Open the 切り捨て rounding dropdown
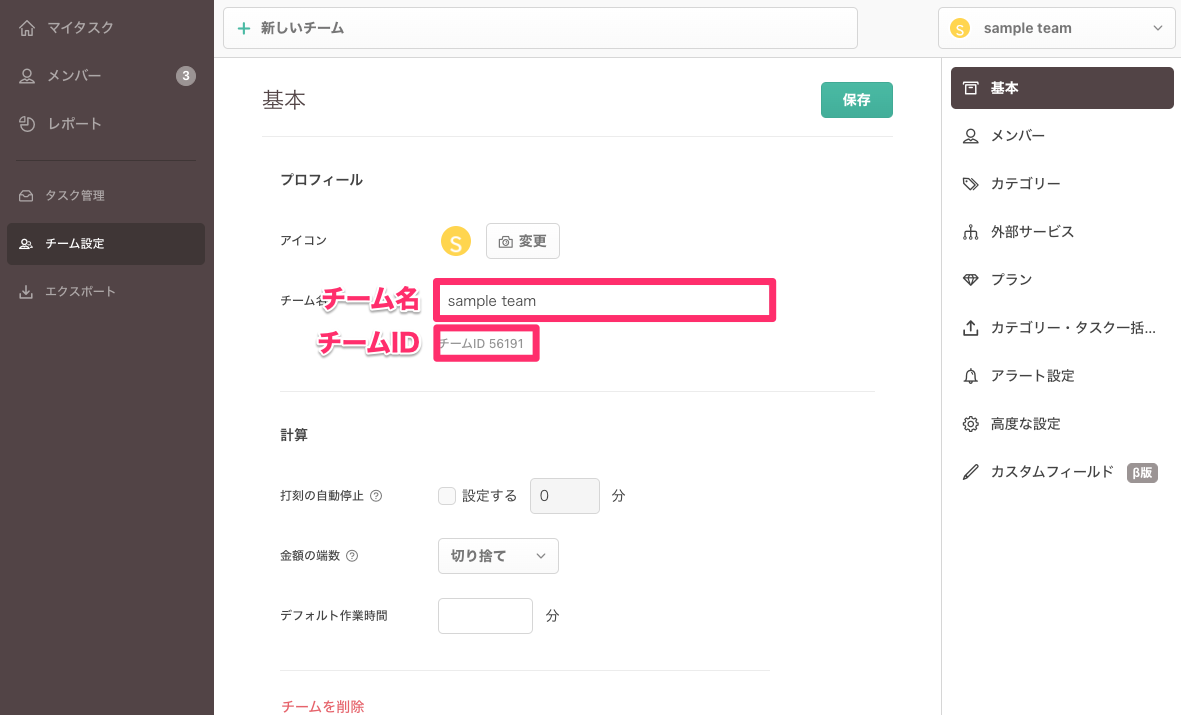Image resolution: width=1181 pixels, height=715 pixels. coord(498,556)
